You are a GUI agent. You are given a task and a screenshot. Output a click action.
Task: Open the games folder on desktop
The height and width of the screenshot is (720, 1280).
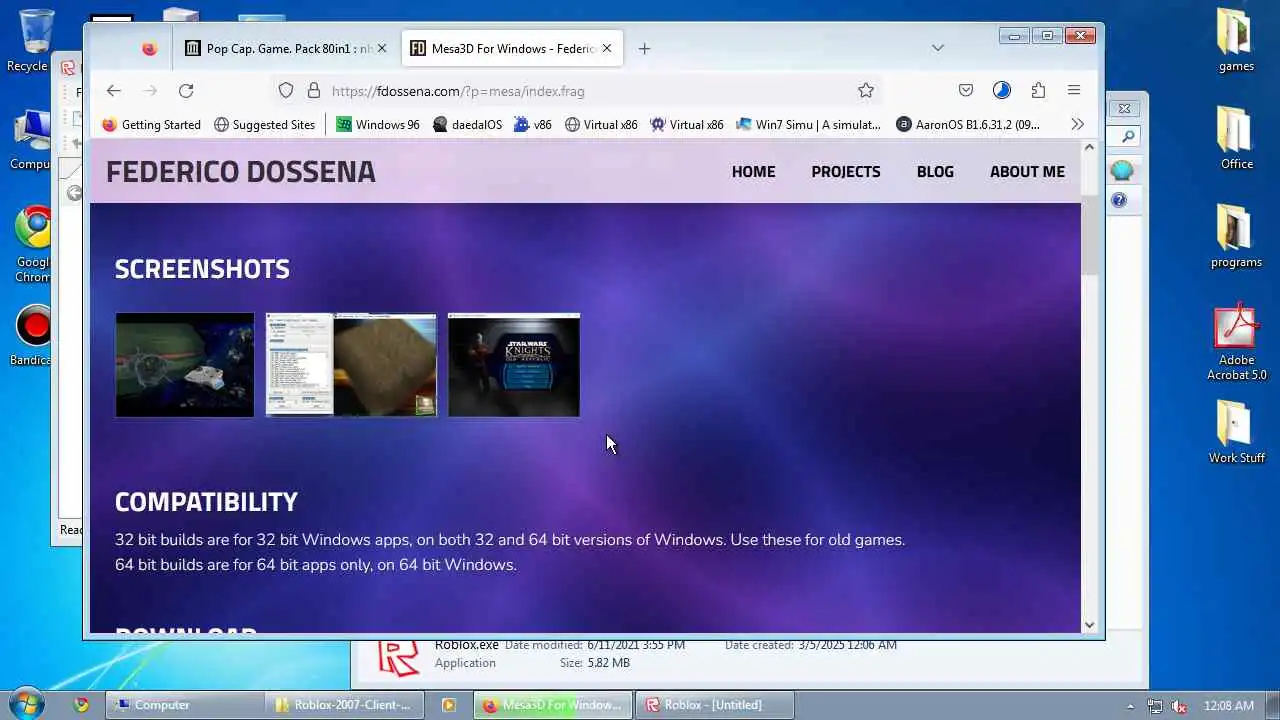click(x=1236, y=41)
